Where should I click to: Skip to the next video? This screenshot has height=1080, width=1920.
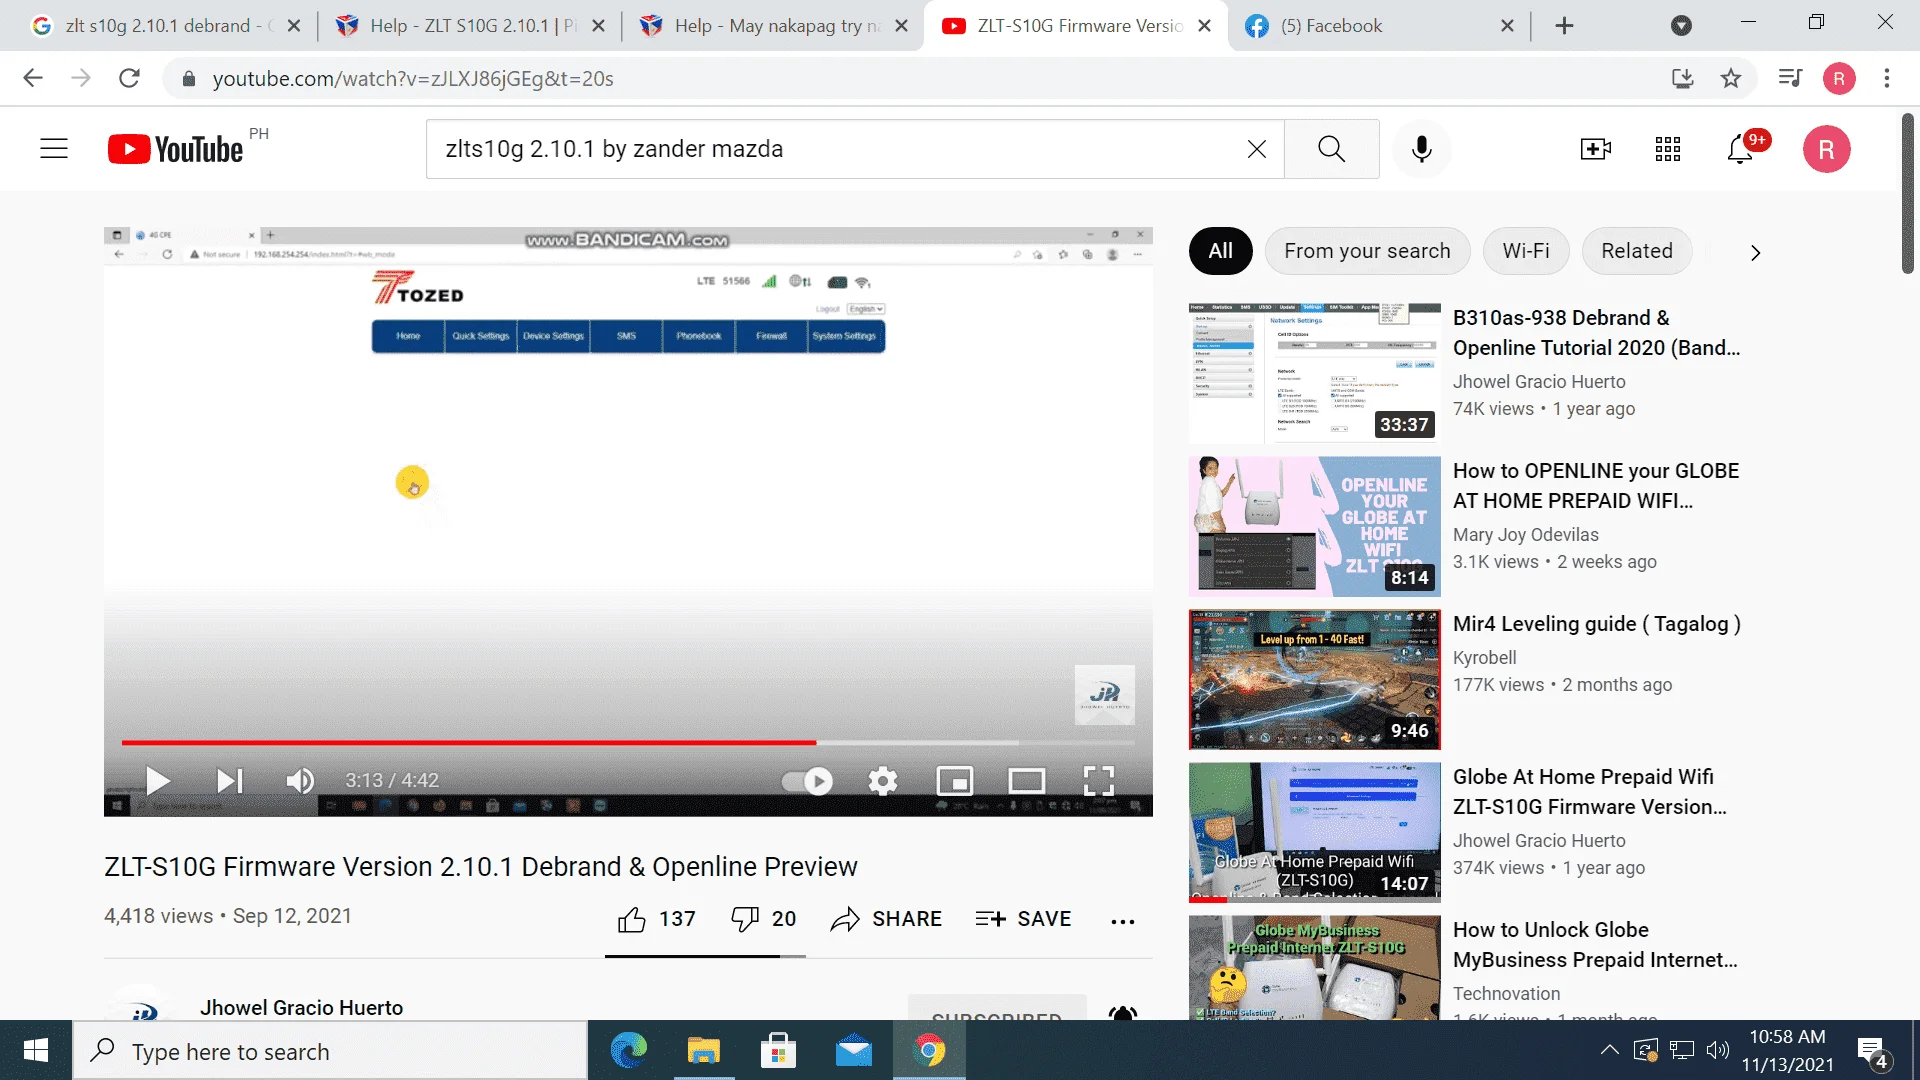pos(230,780)
